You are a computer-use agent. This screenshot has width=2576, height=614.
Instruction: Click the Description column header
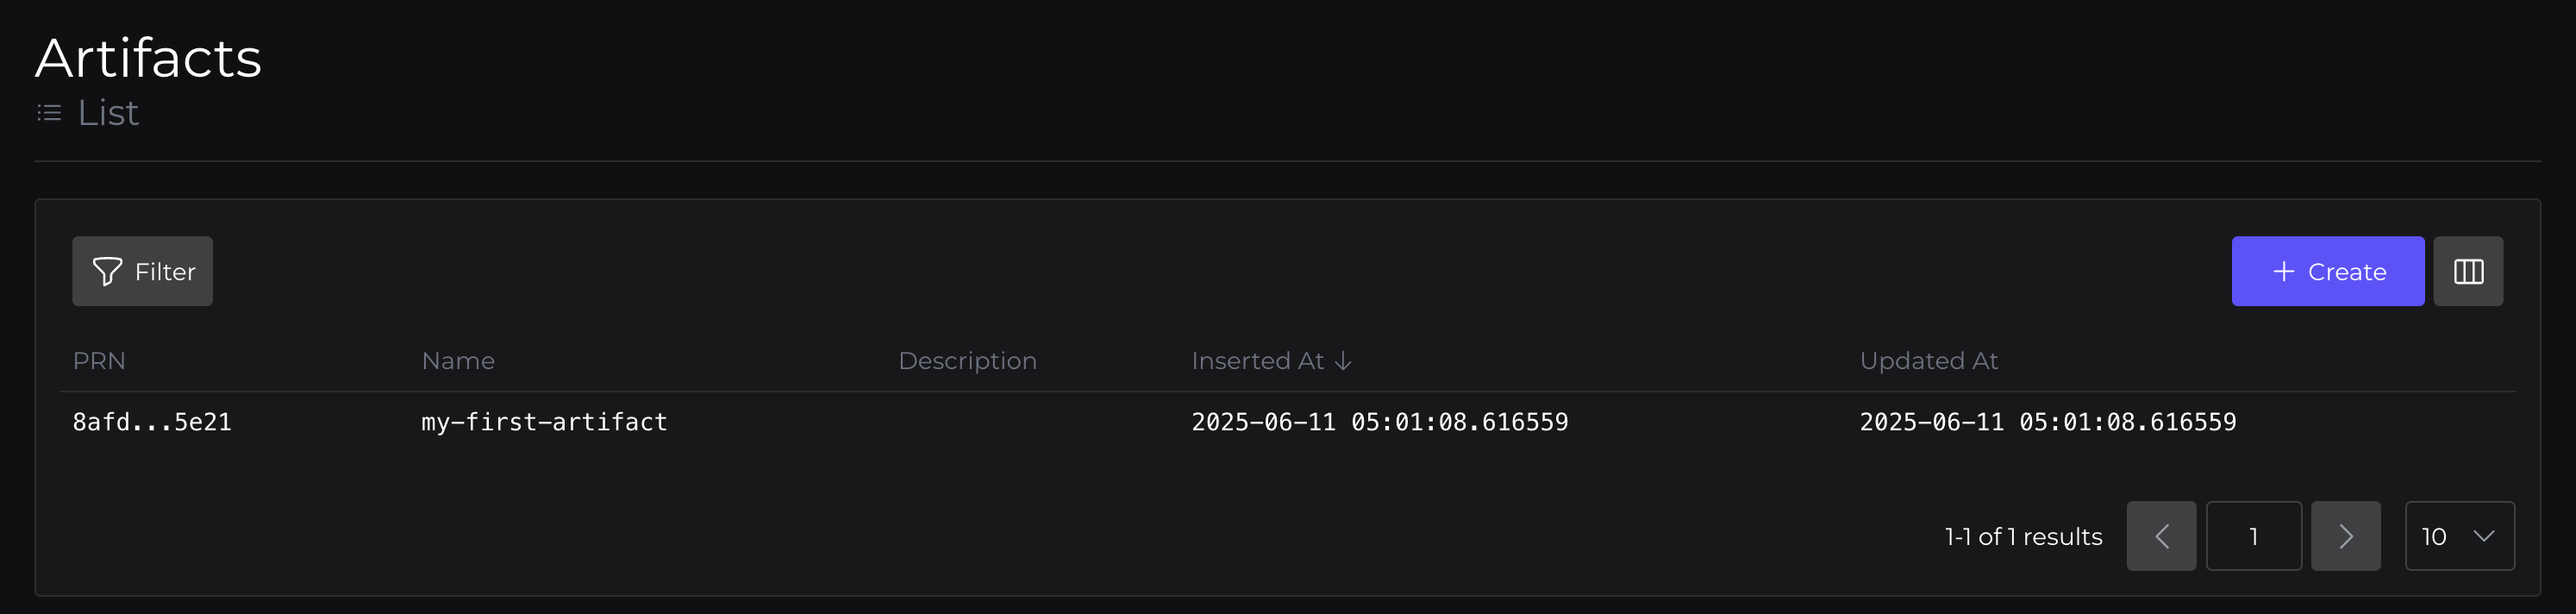(967, 361)
